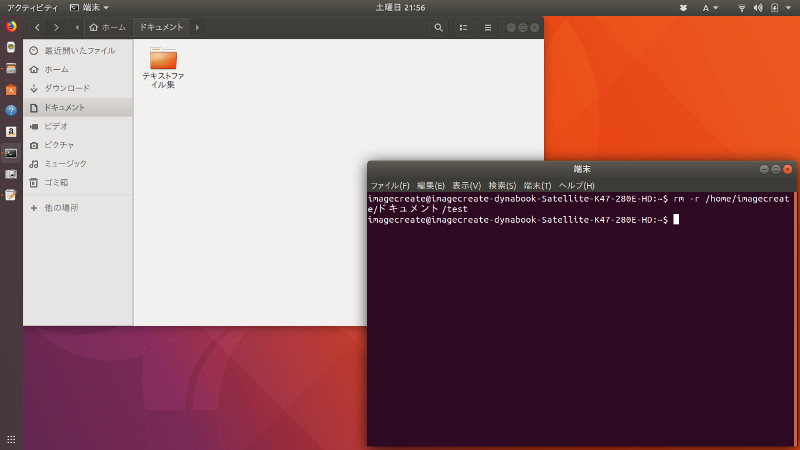Open the text editor in the dock

(x=11, y=195)
